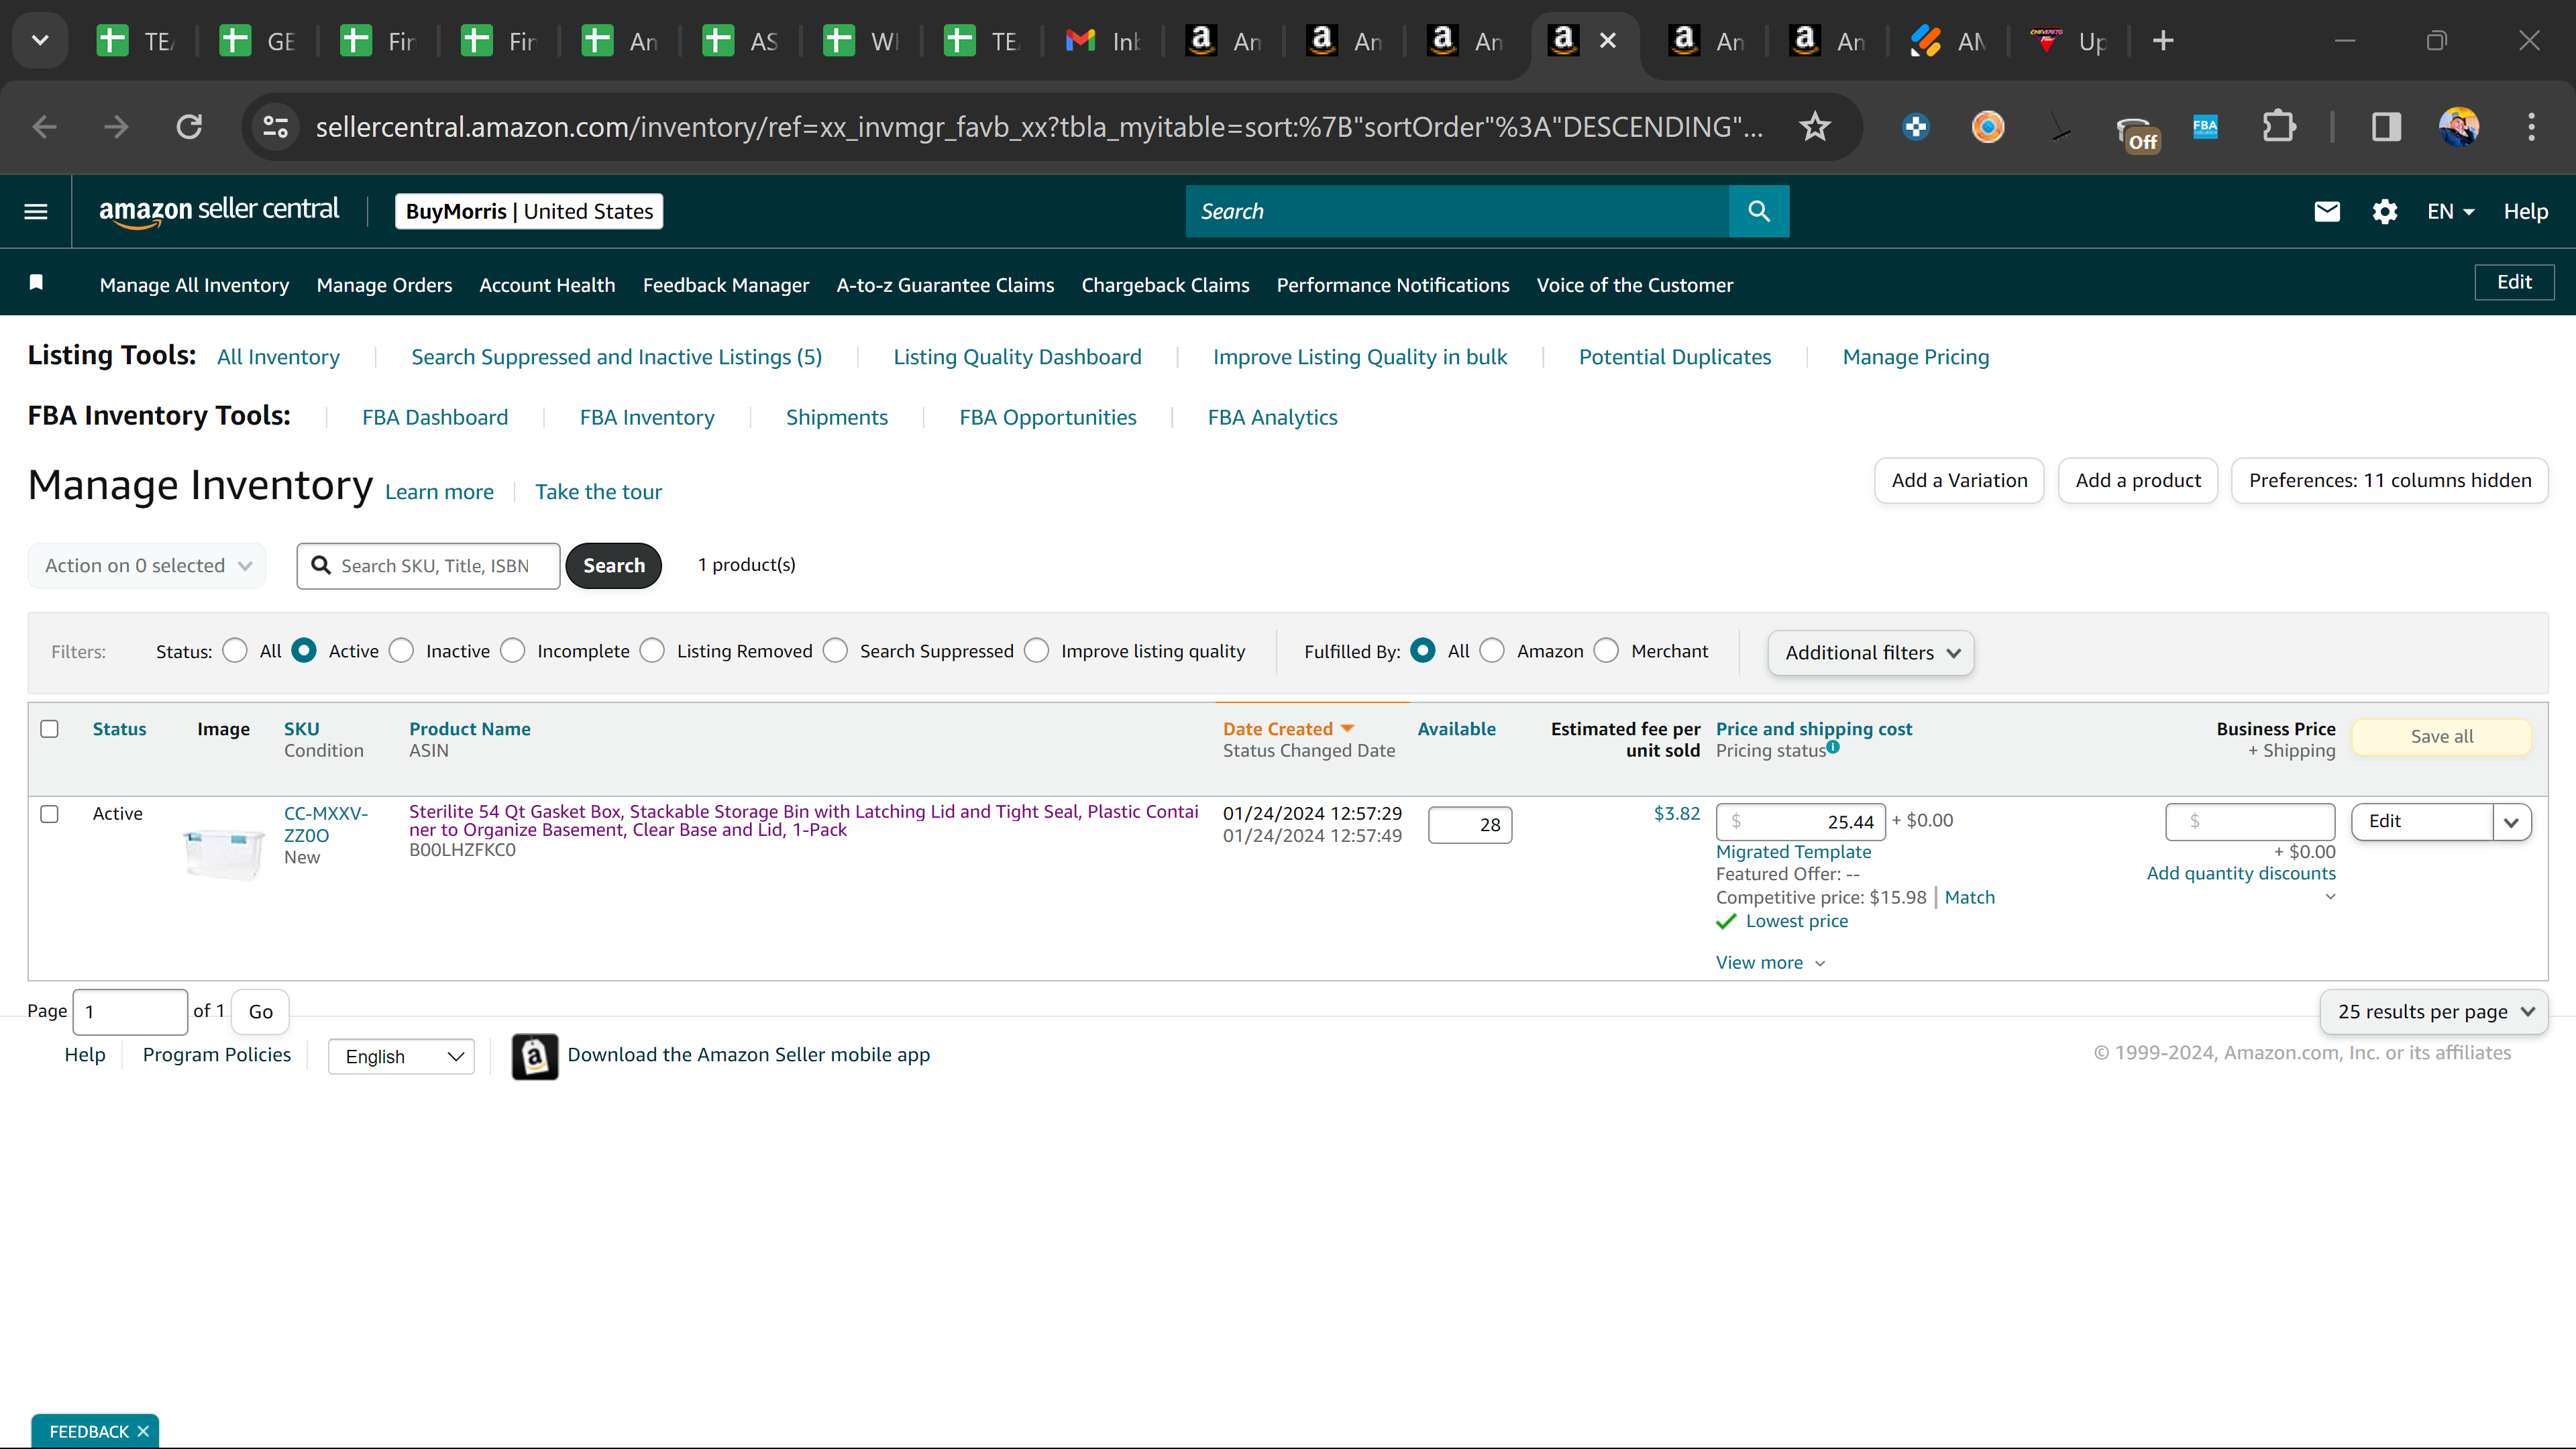Click the Amazon Seller mobile app icon
Screen dimensions: 2576x1449
coord(535,1056)
